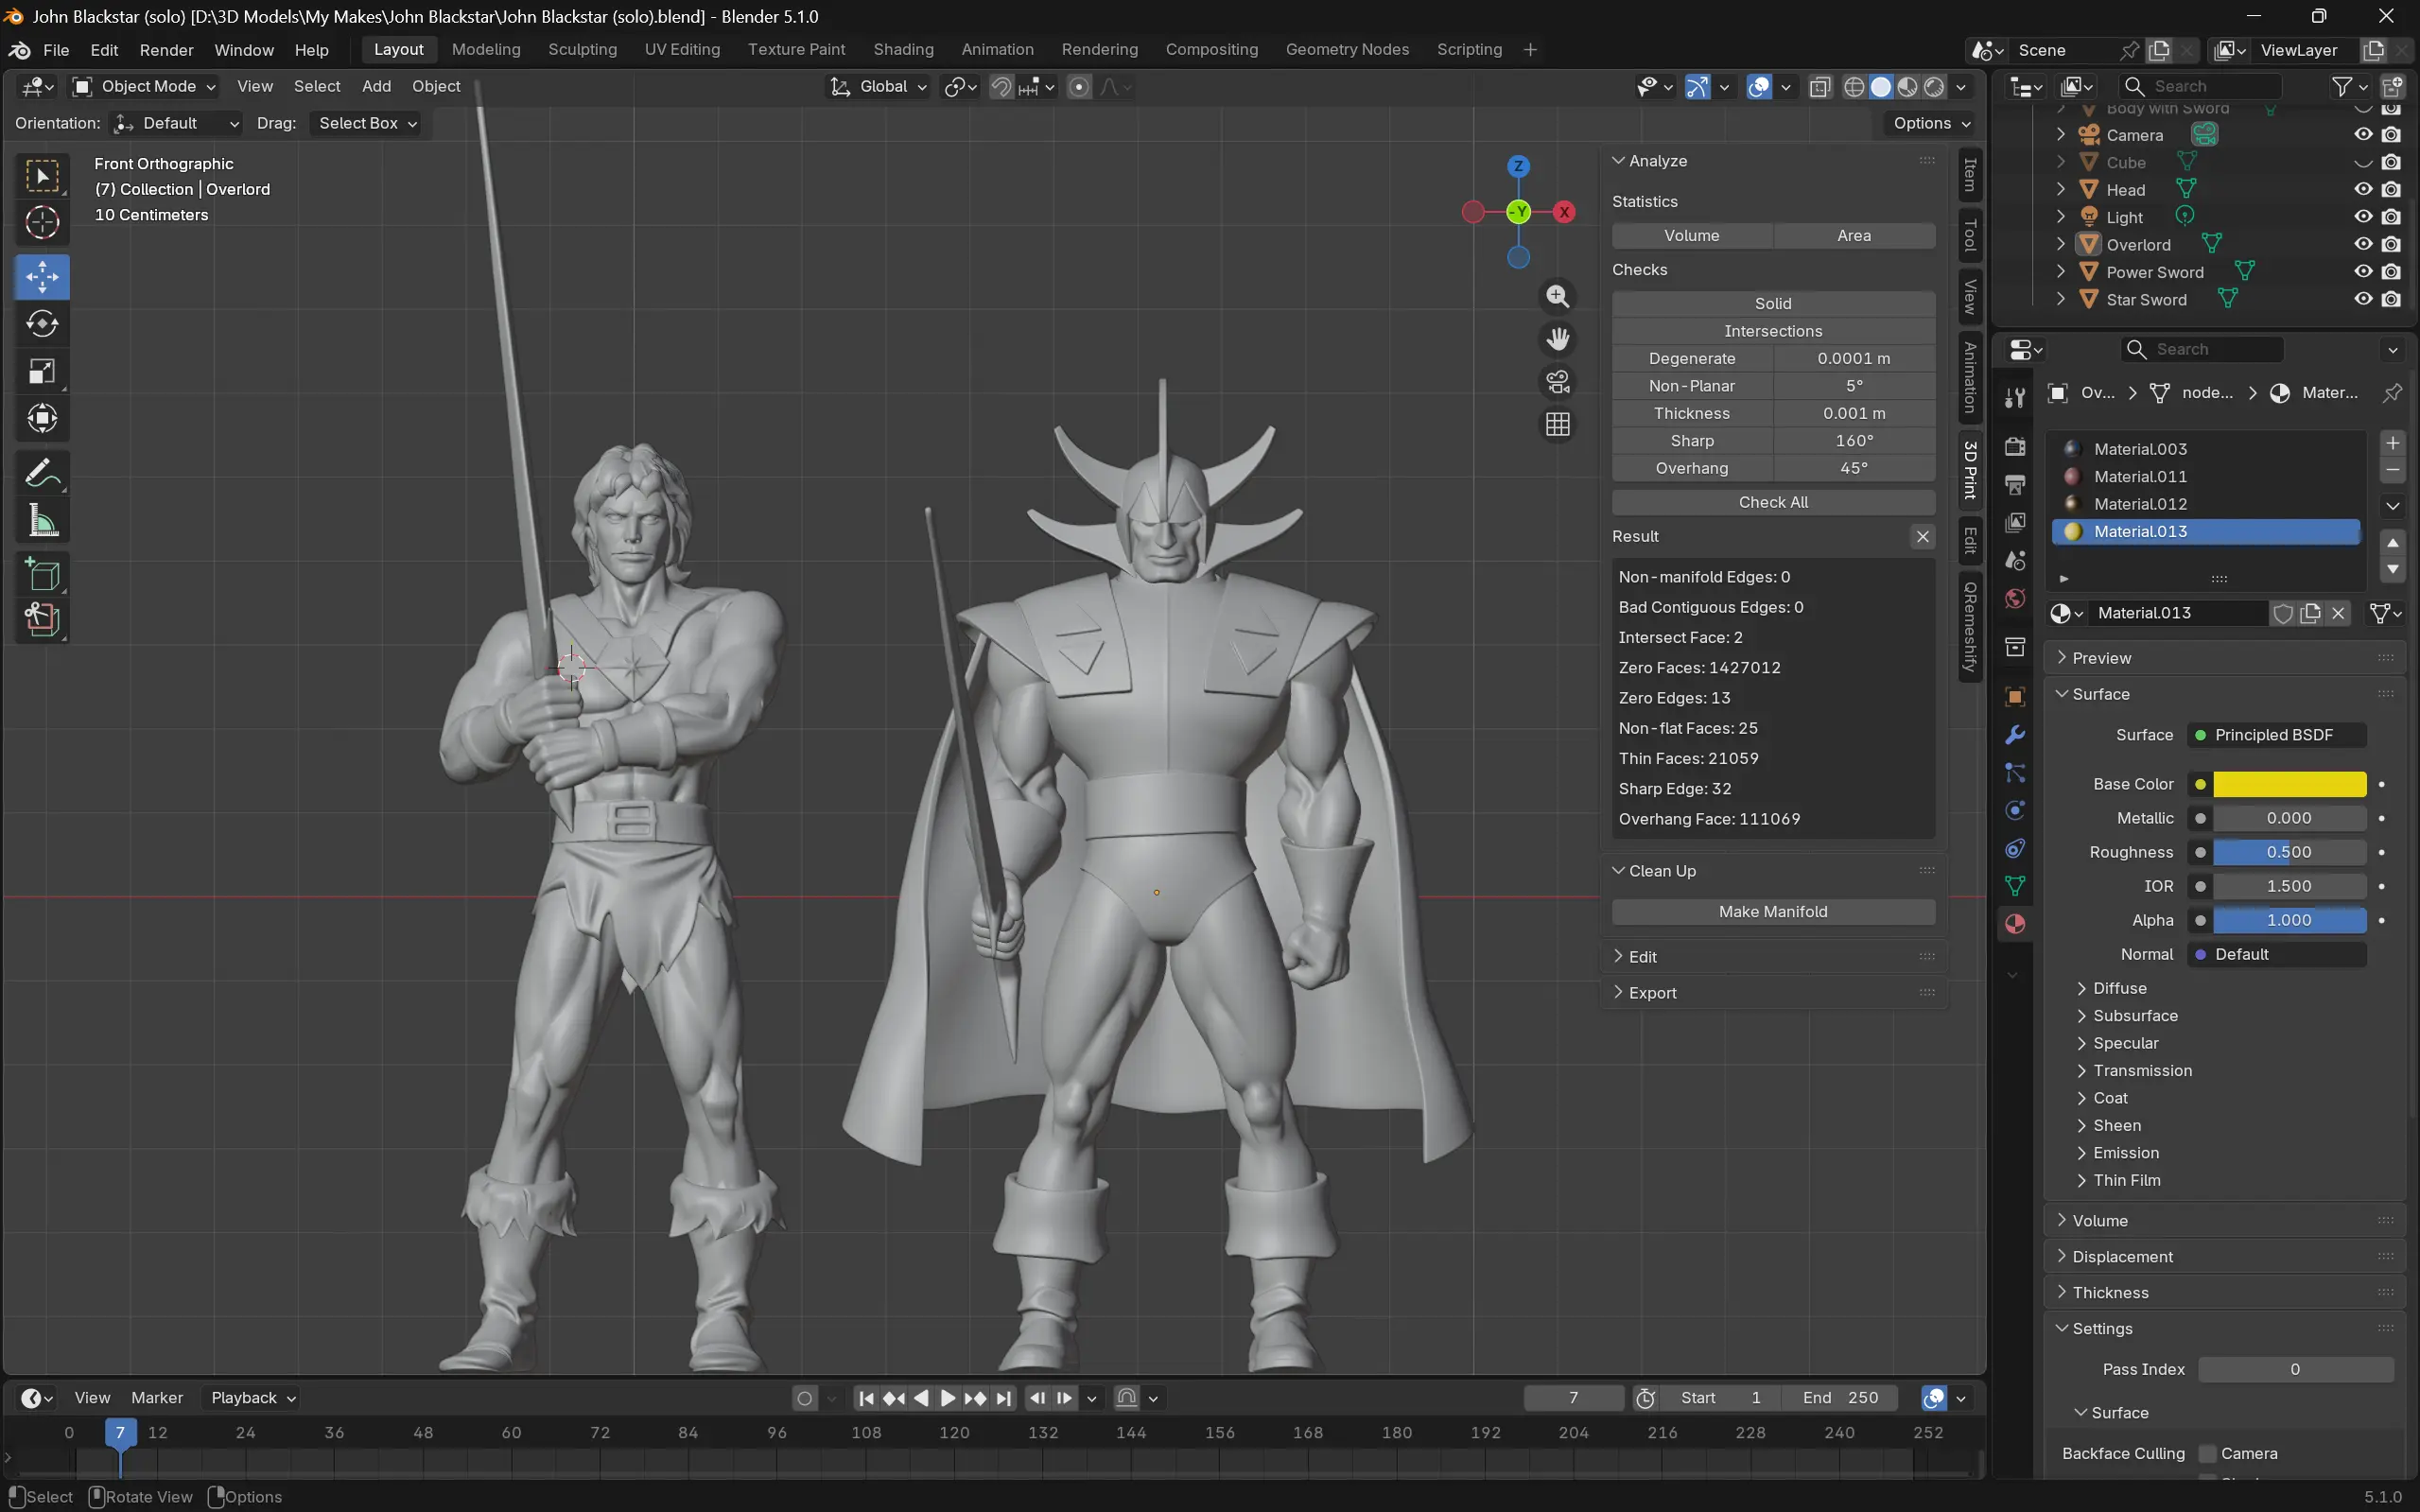Viewport: 2420px width, 1512px height.
Task: Click the current frame number field
Action: pos(1574,1398)
